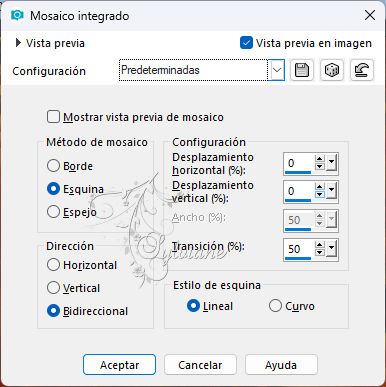This screenshot has width=386, height=387.
Task: Click the Cancelar button
Action: pos(200,365)
